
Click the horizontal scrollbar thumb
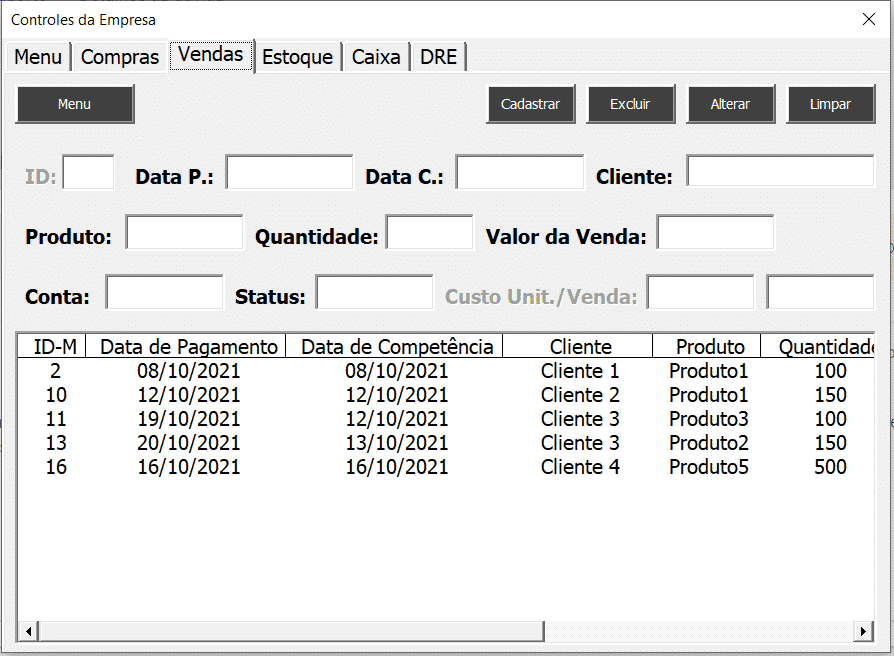[x=291, y=631]
